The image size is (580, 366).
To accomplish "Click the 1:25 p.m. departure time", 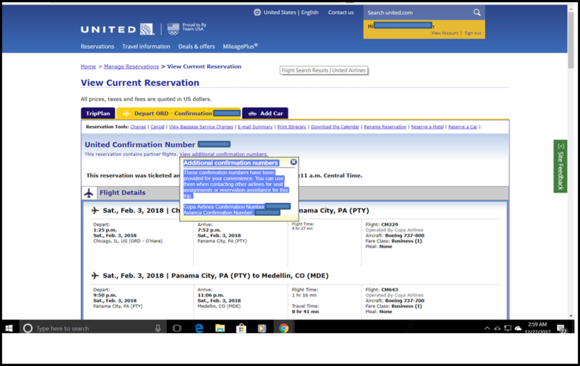I will [105, 230].
